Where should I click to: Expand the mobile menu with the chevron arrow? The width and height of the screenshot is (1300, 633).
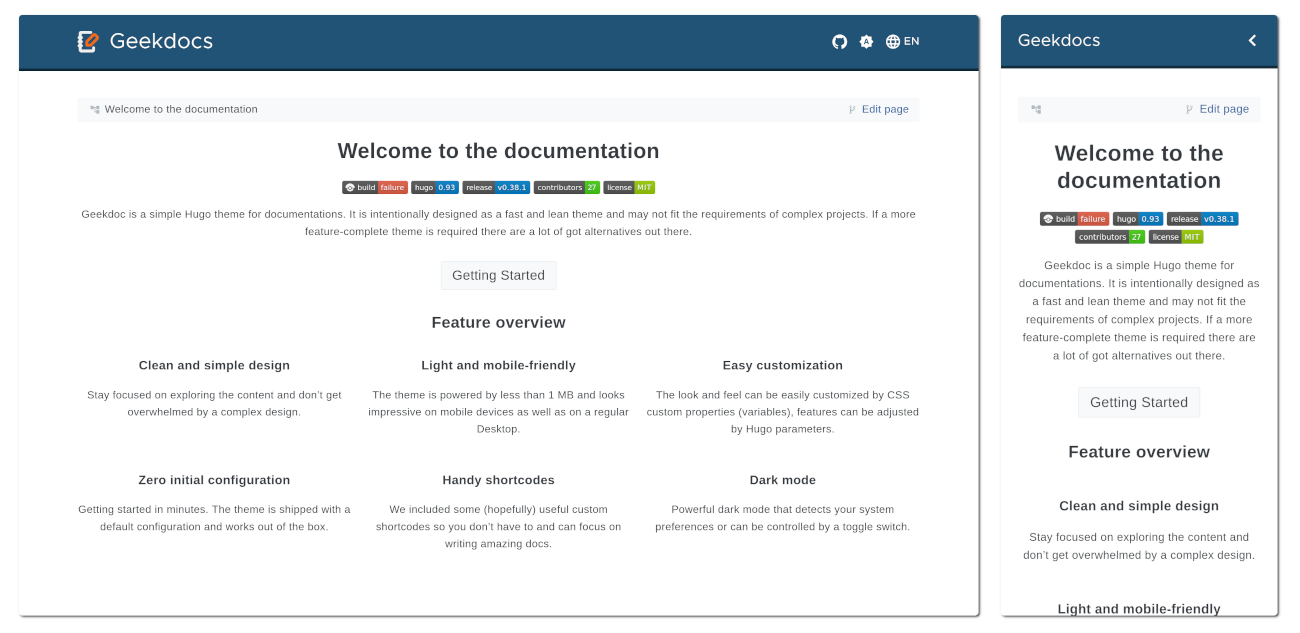tap(1252, 40)
